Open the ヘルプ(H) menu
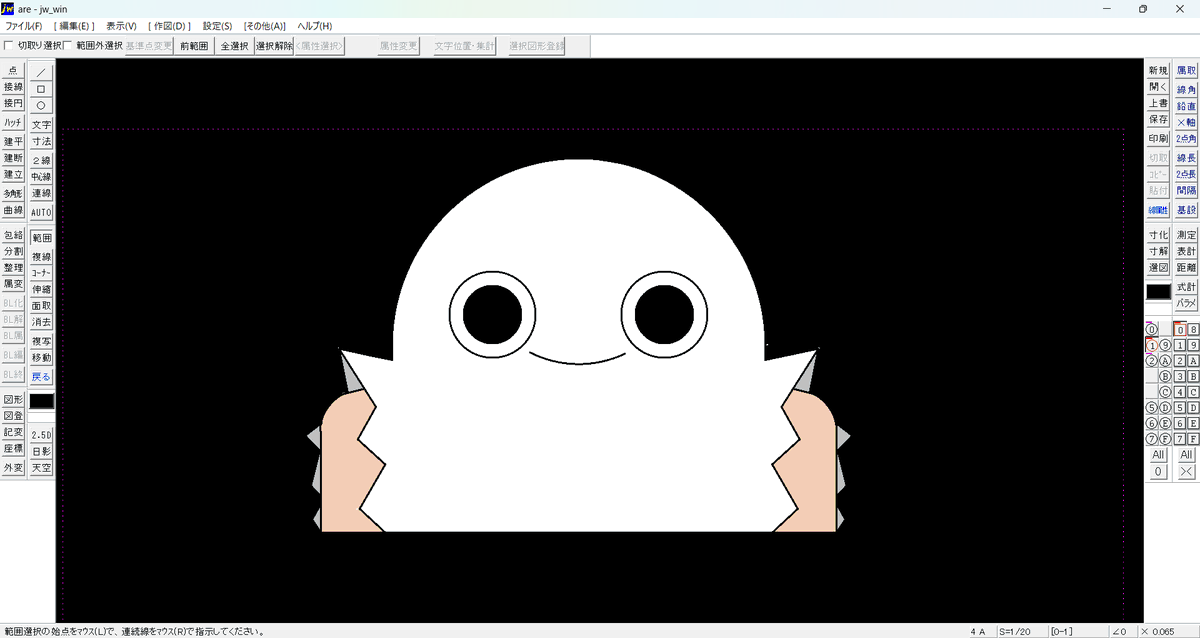Screen dimensions: 1200x638 tap(315, 26)
